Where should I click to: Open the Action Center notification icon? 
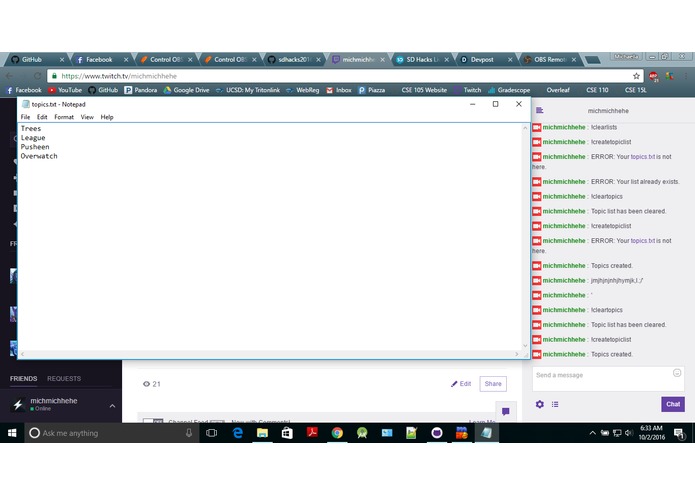click(x=679, y=433)
